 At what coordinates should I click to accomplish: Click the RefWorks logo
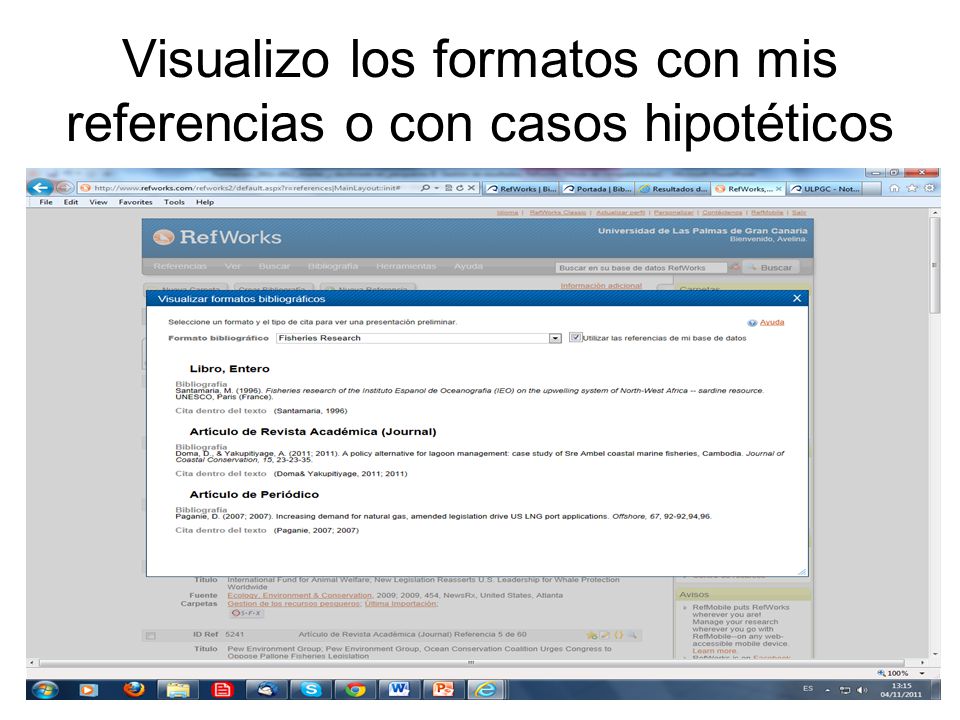point(217,237)
